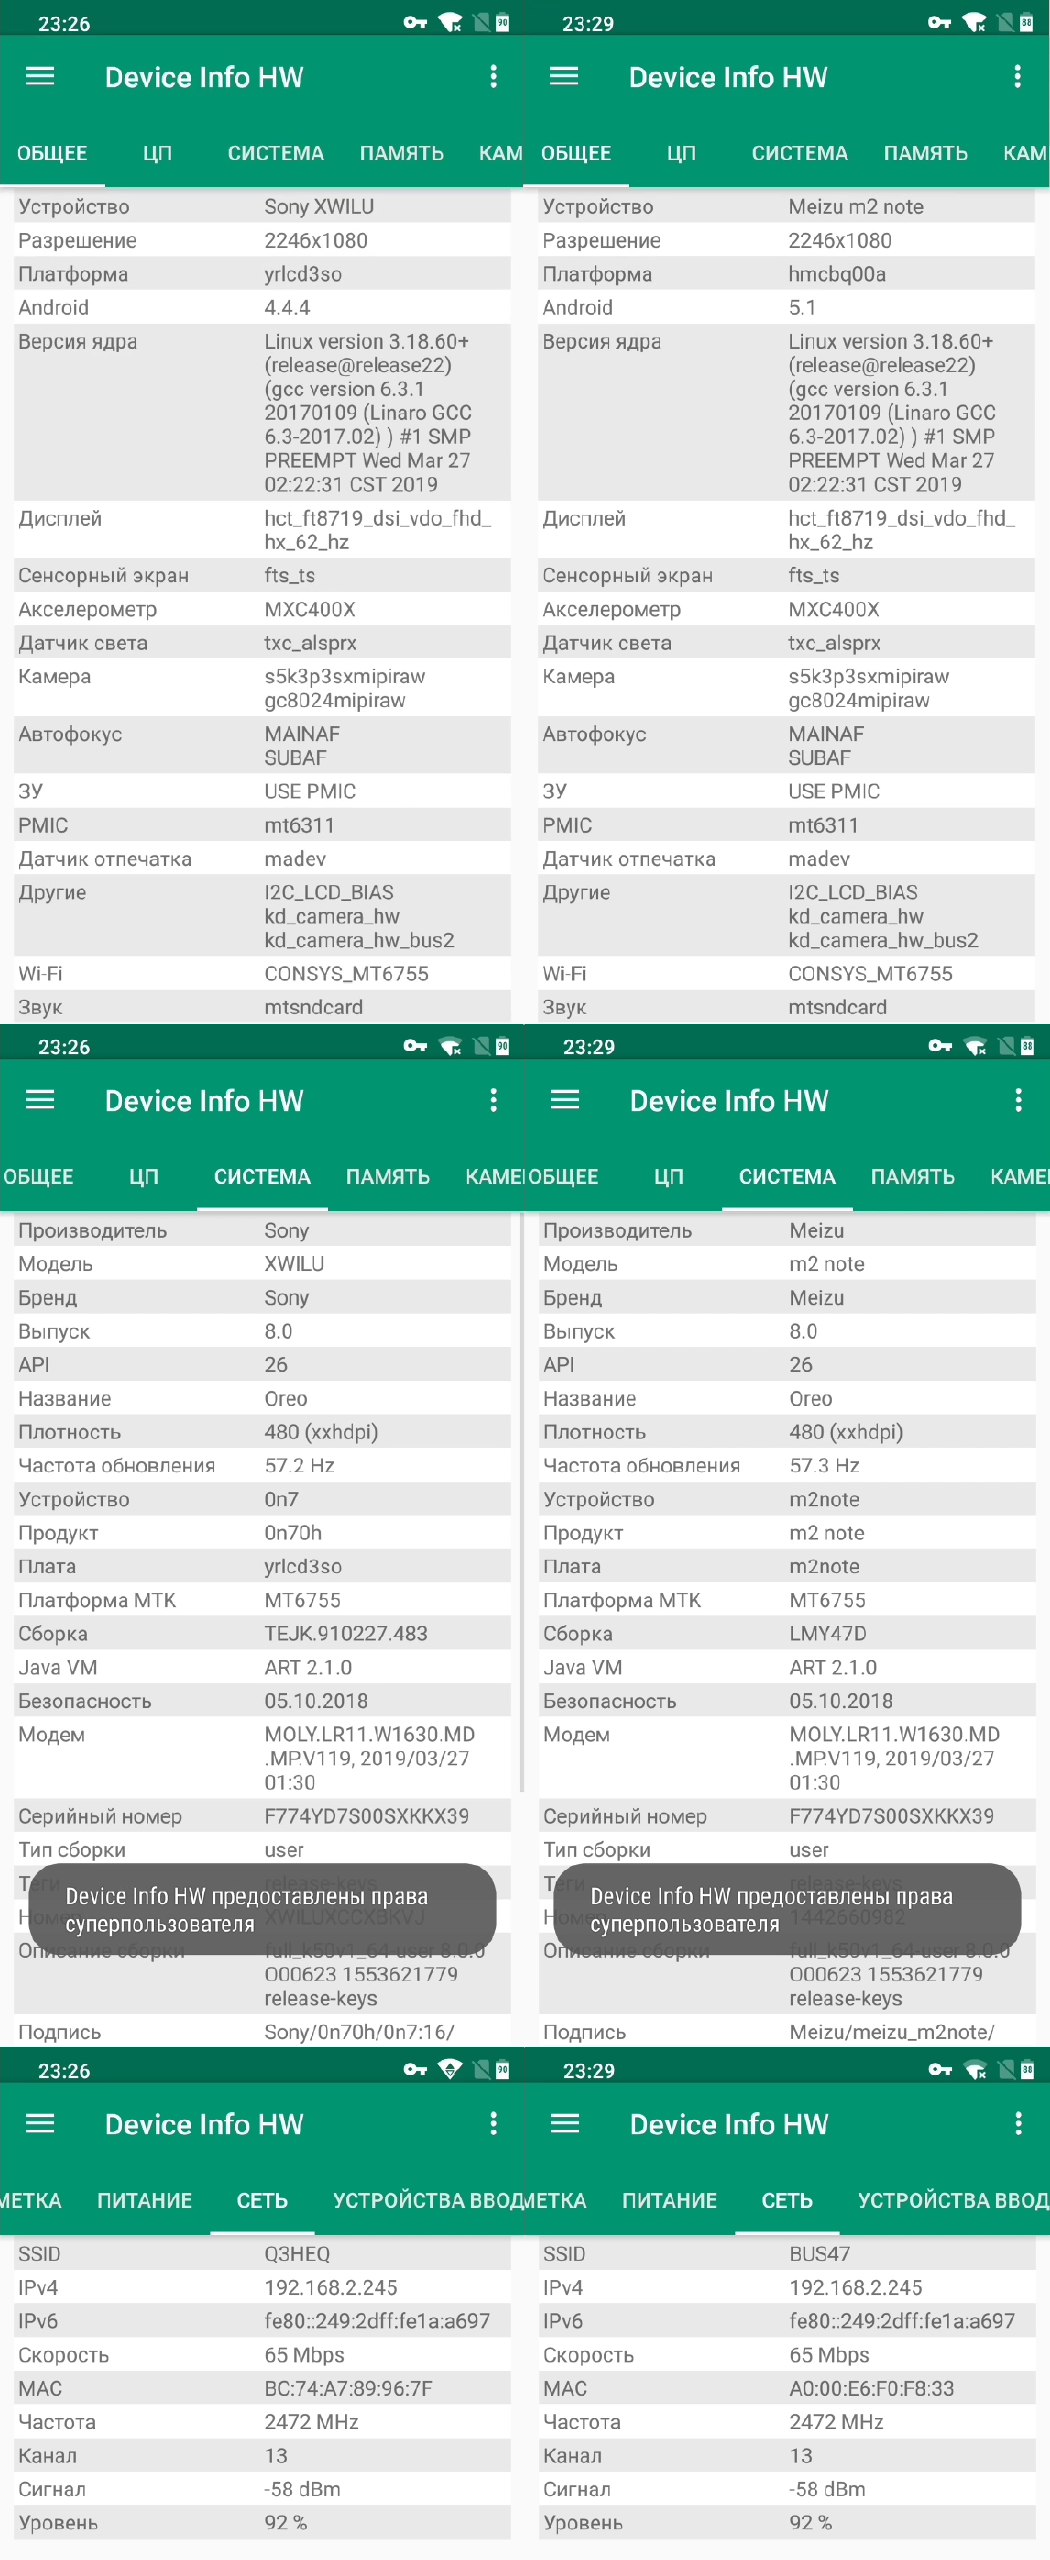This screenshot has height=2560, width=1050.
Task: Switch to ПИТАНИЕ tab on BUS47 network screen
Action: [x=669, y=2200]
